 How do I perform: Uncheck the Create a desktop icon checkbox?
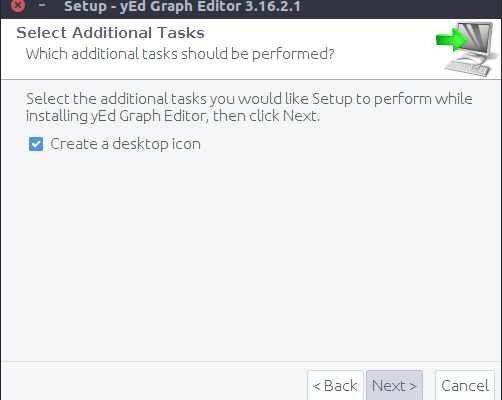tap(36, 144)
